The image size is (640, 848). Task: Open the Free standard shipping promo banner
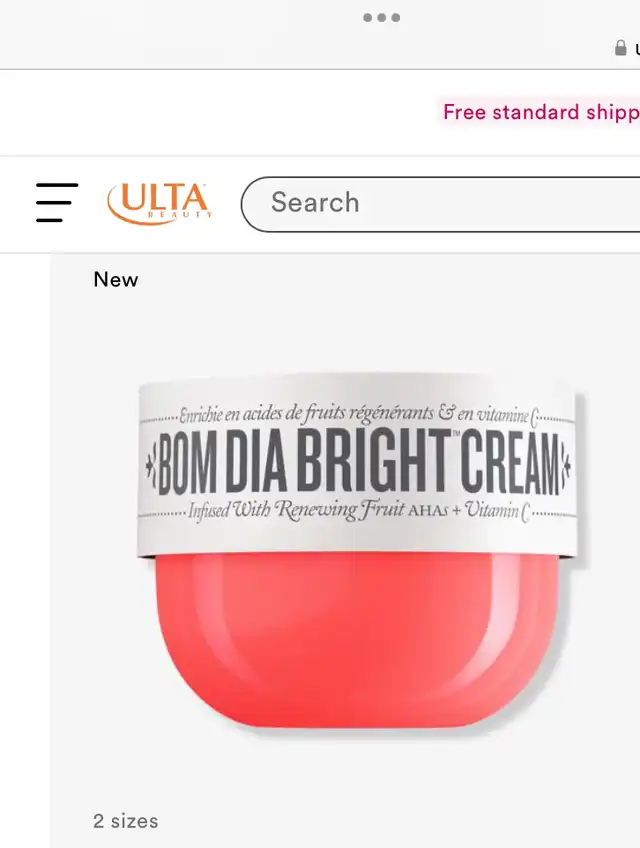coord(541,112)
